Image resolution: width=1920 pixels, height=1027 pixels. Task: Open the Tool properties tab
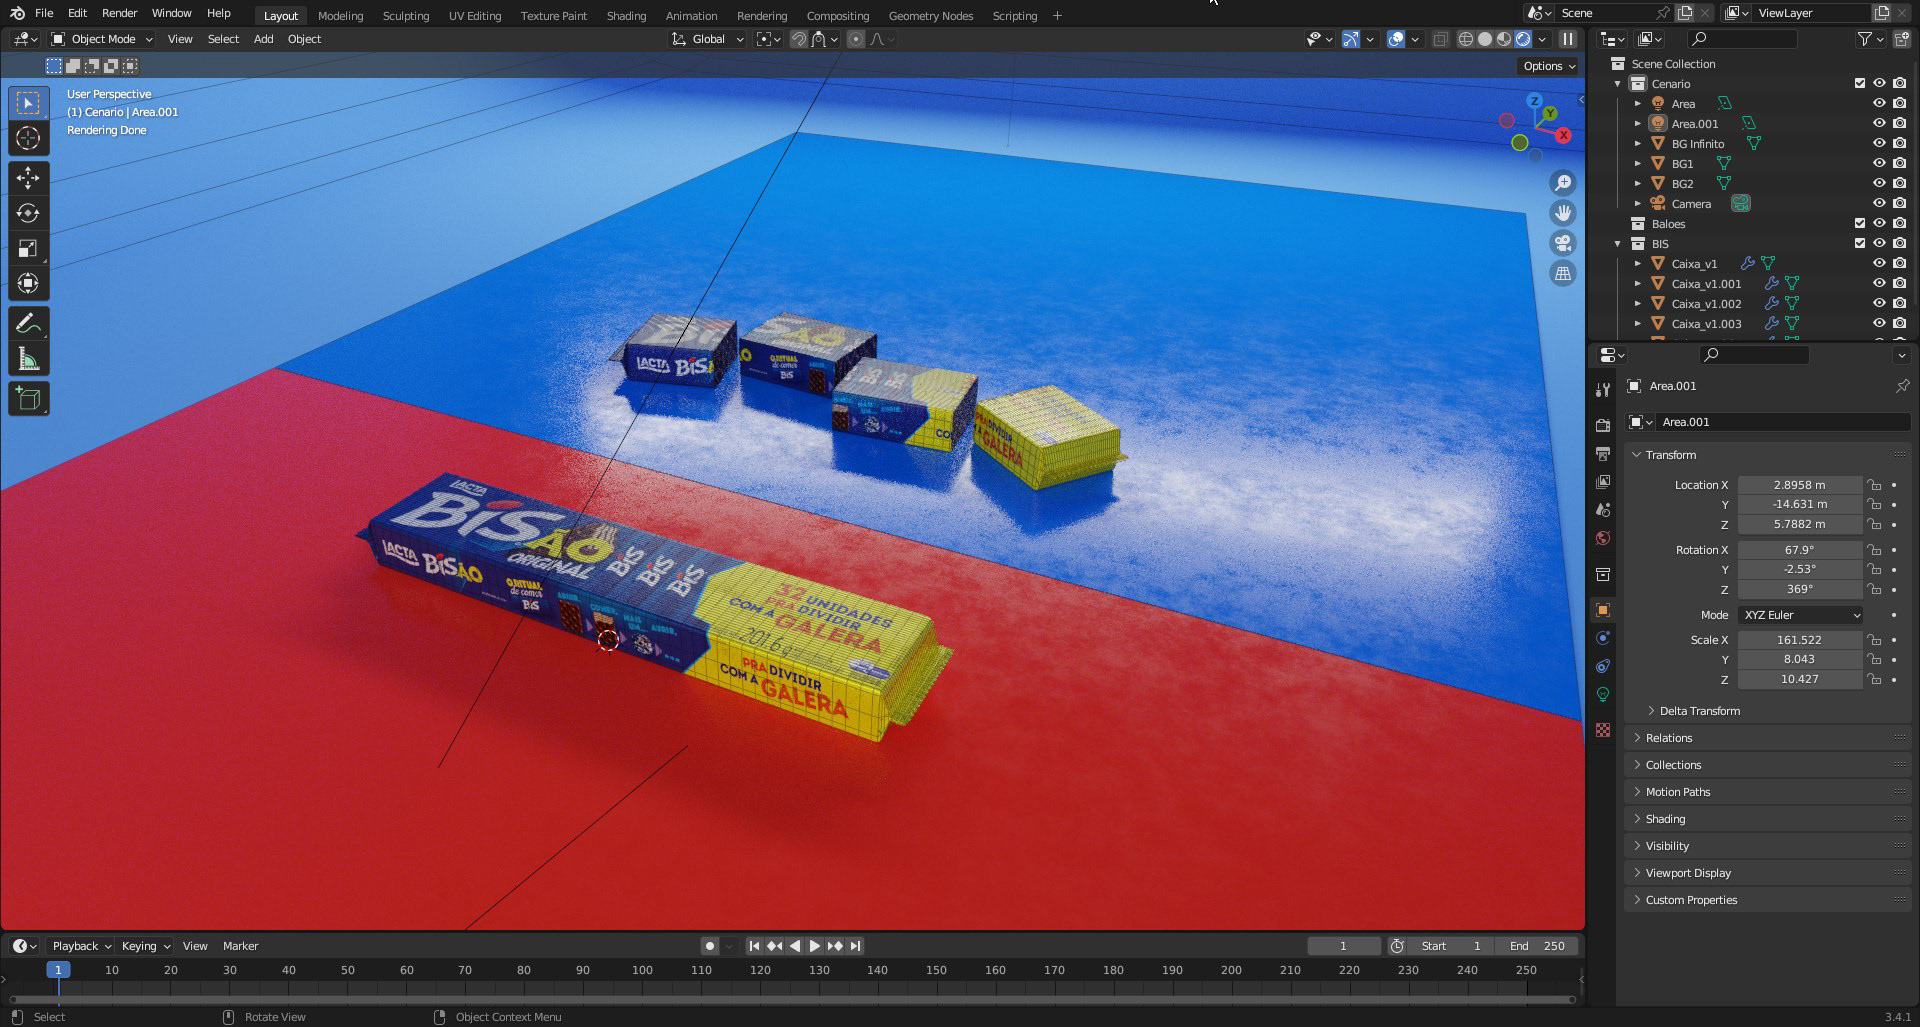(x=1603, y=390)
